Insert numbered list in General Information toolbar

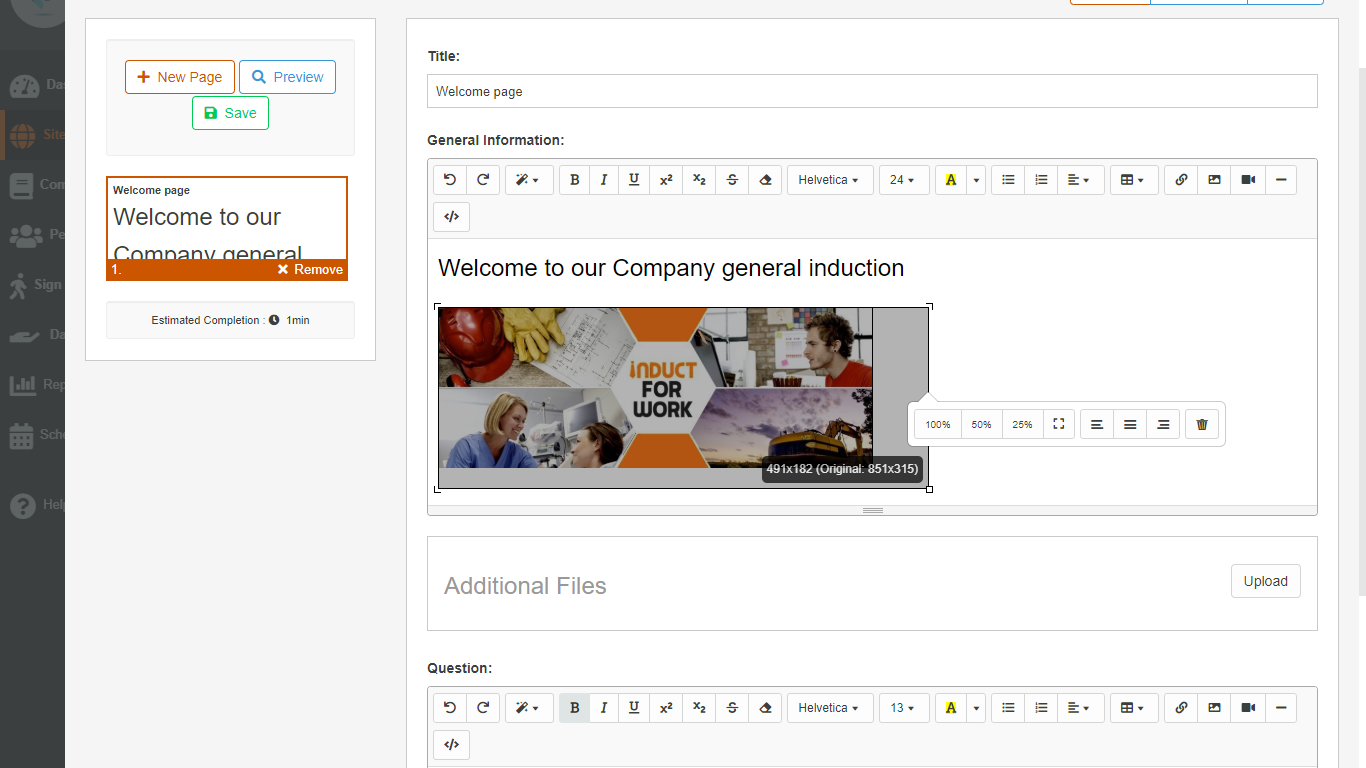[x=1041, y=180]
